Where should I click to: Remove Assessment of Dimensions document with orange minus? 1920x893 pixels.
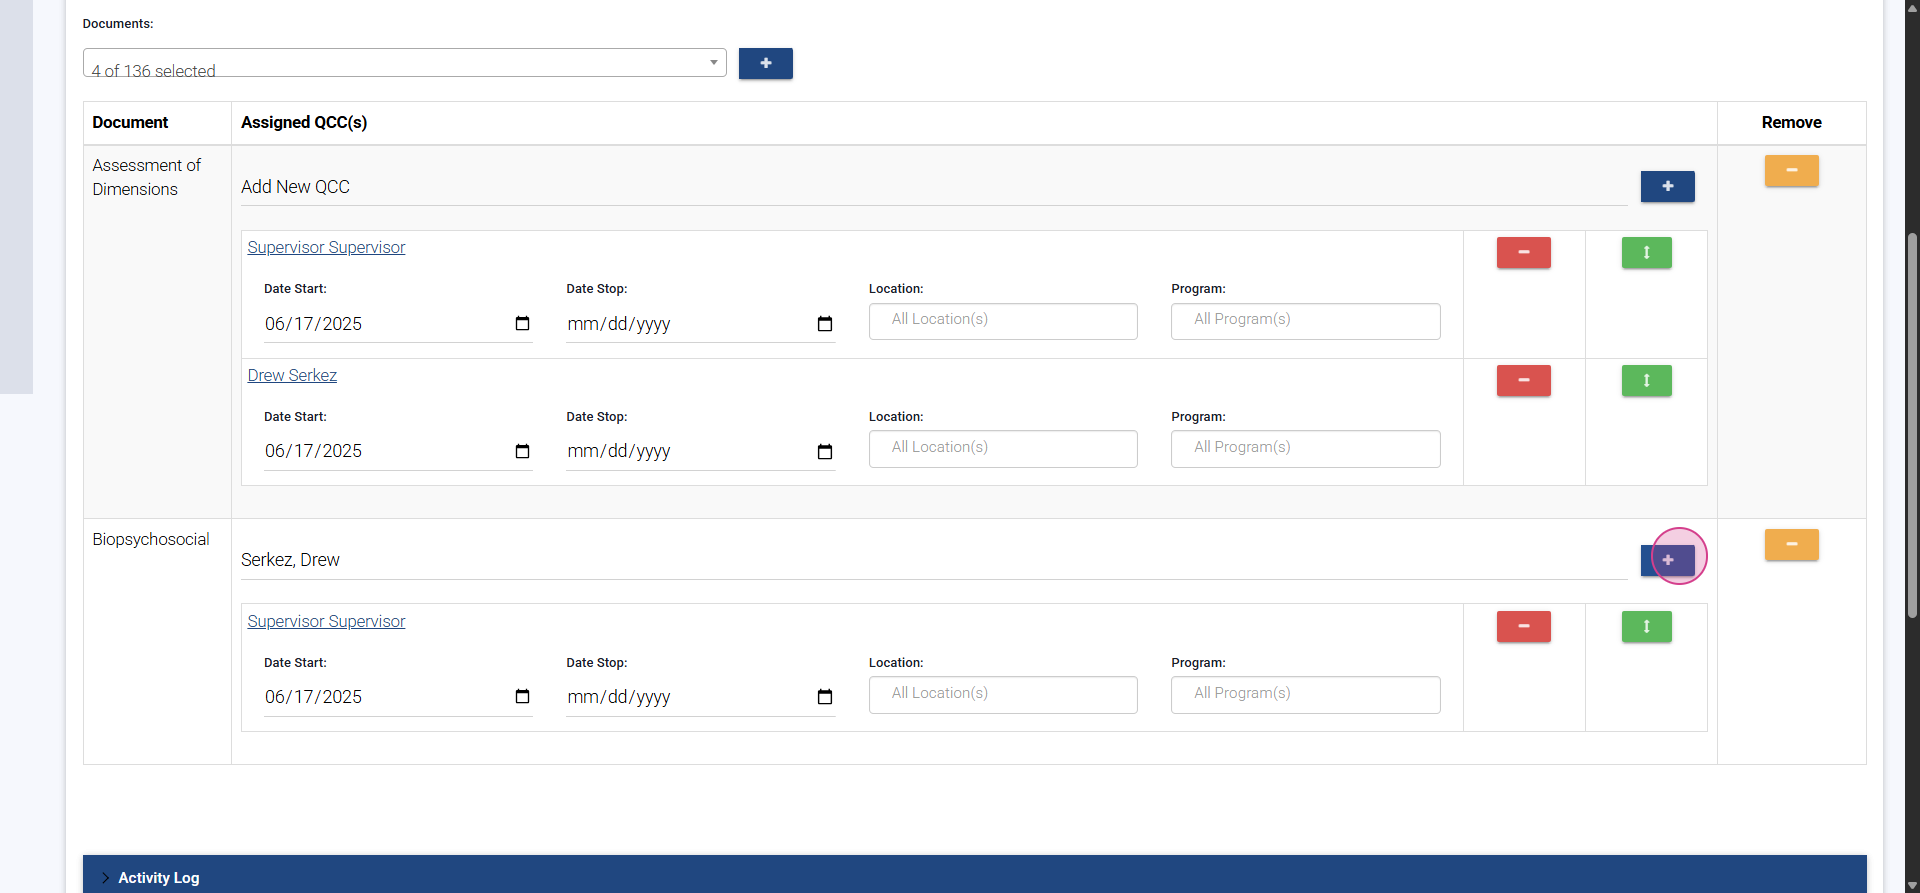coord(1791,171)
